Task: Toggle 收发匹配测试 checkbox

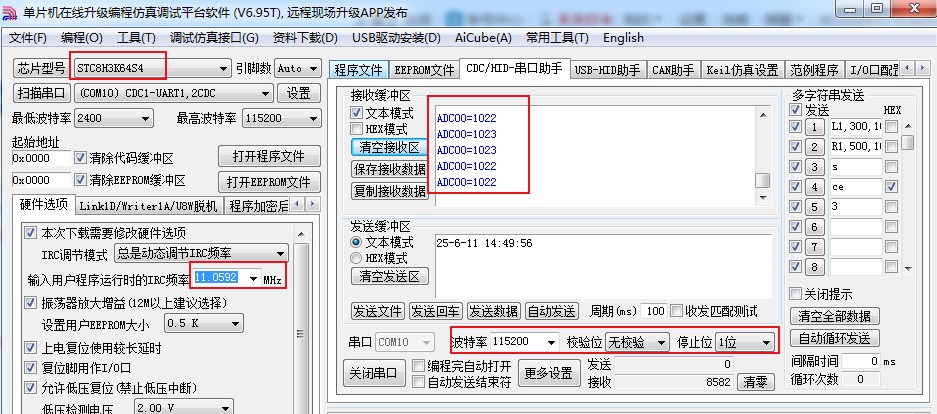Action: click(676, 311)
